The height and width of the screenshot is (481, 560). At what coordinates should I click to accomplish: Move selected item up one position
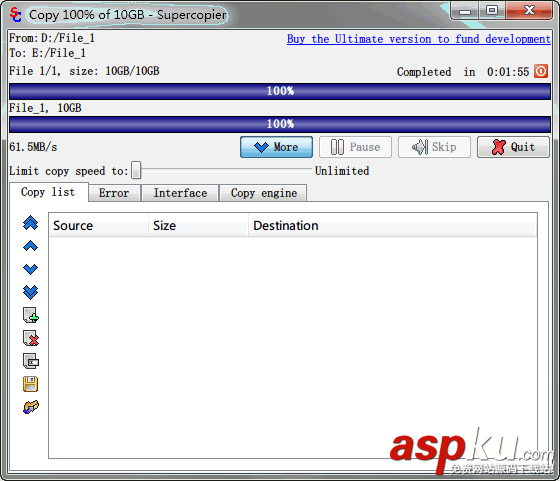click(x=30, y=246)
